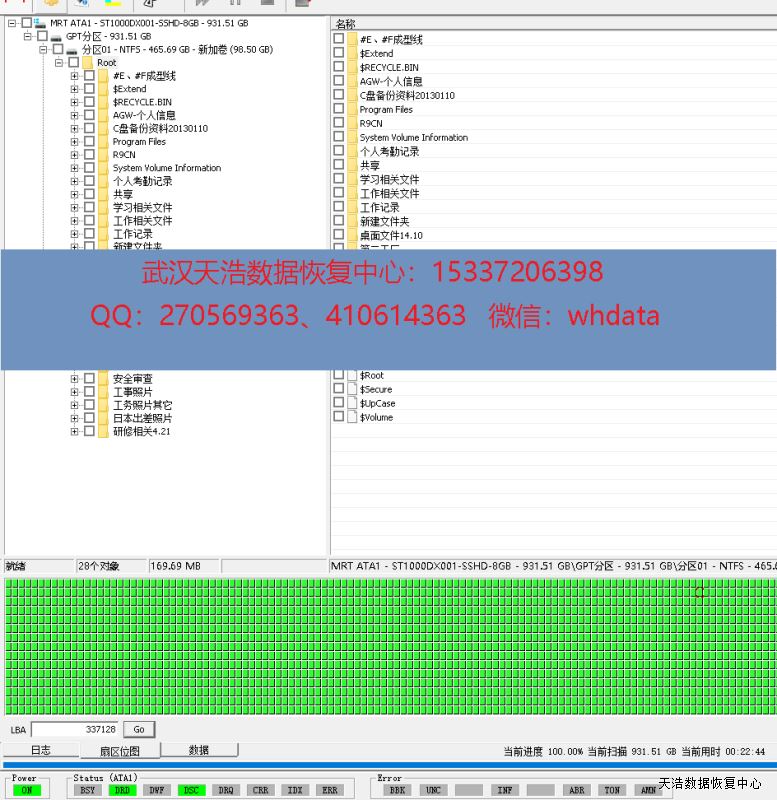Click the Root folder icon
Viewport: 777px width, 800px height.
[x=87, y=63]
